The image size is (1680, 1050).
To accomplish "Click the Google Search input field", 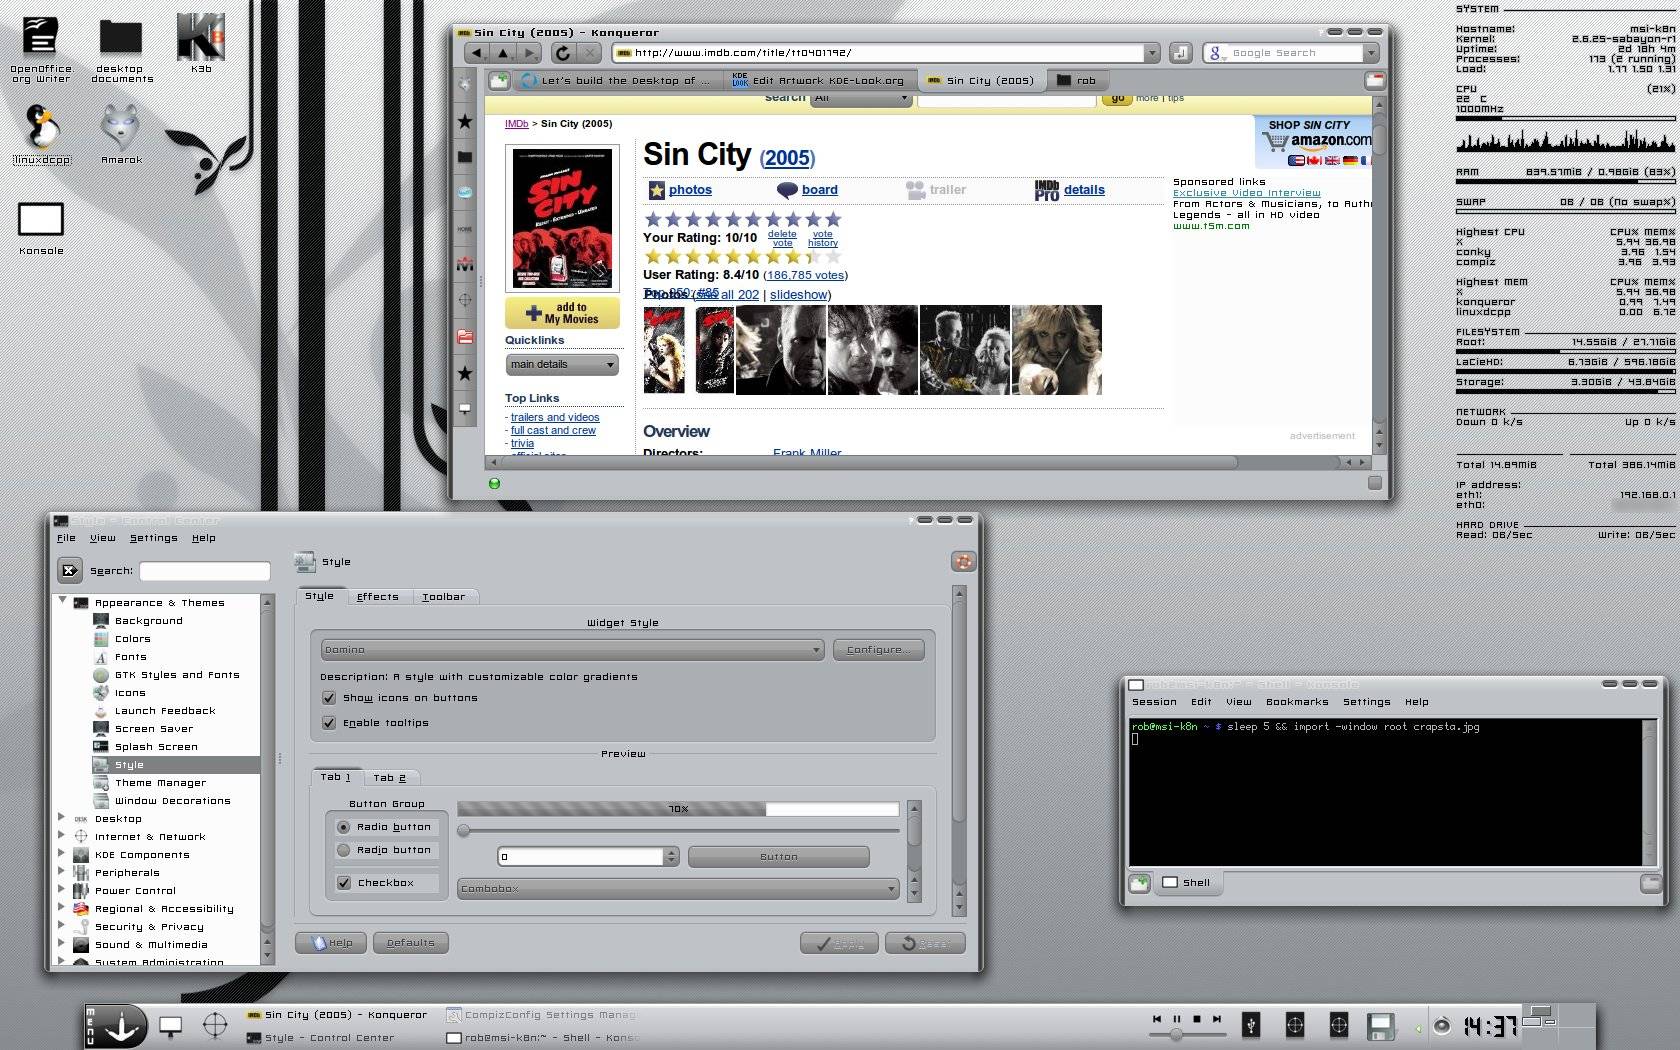I will [1295, 53].
